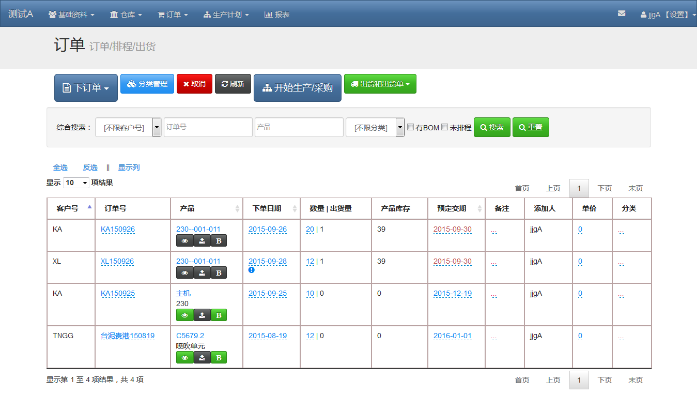
Task: Click the green eye icon in the TNGG row
Action: pyautogui.click(x=184, y=358)
